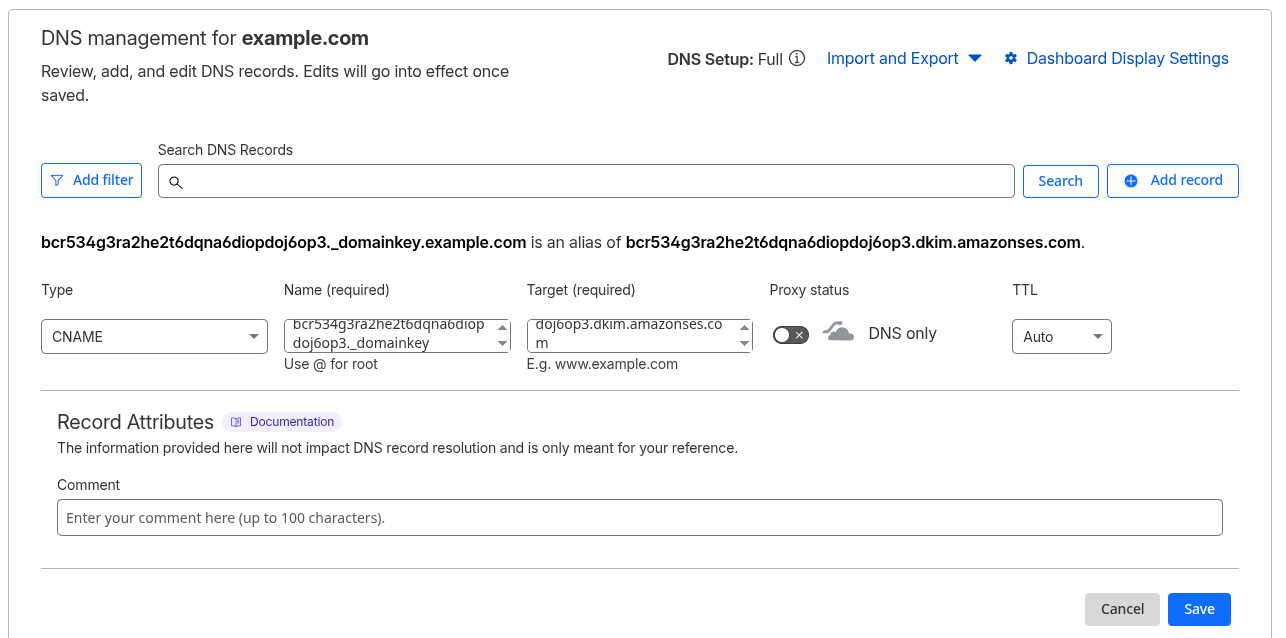1286x638 pixels.
Task: Click the Search button
Action: pos(1060,181)
